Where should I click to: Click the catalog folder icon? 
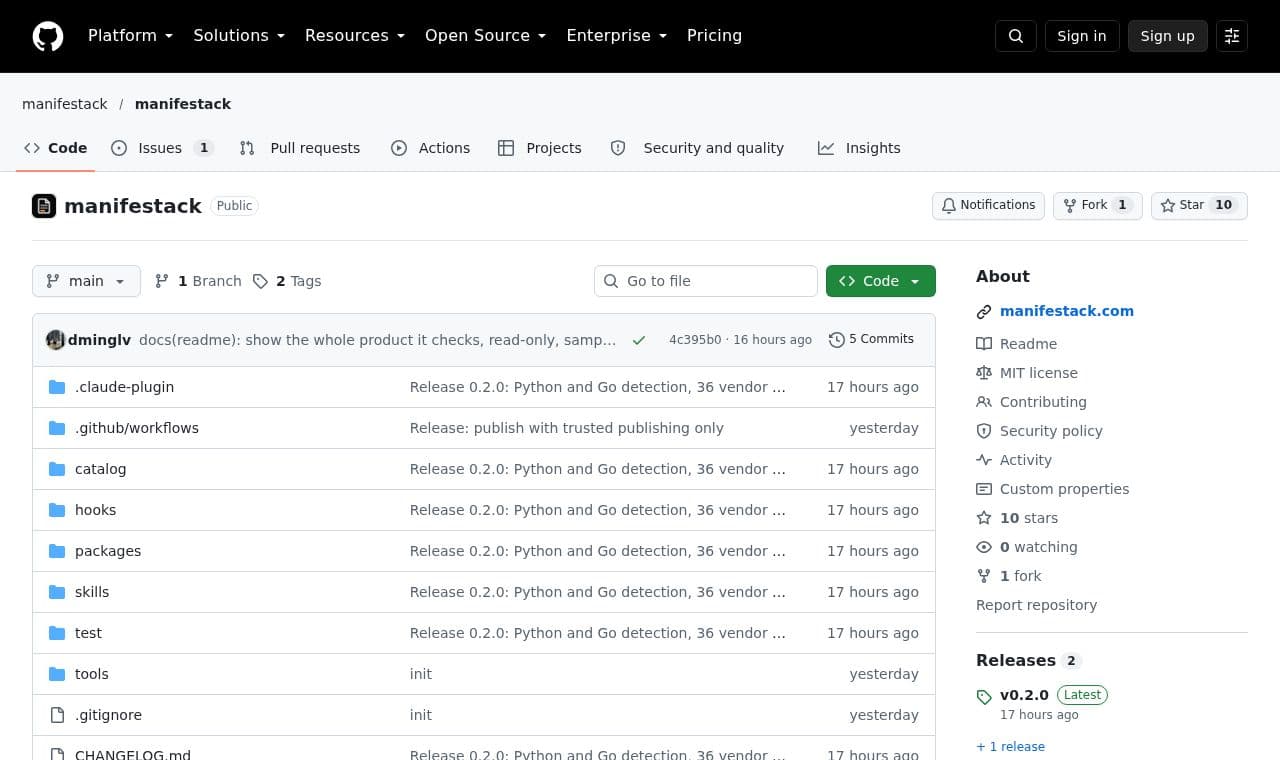tap(57, 469)
